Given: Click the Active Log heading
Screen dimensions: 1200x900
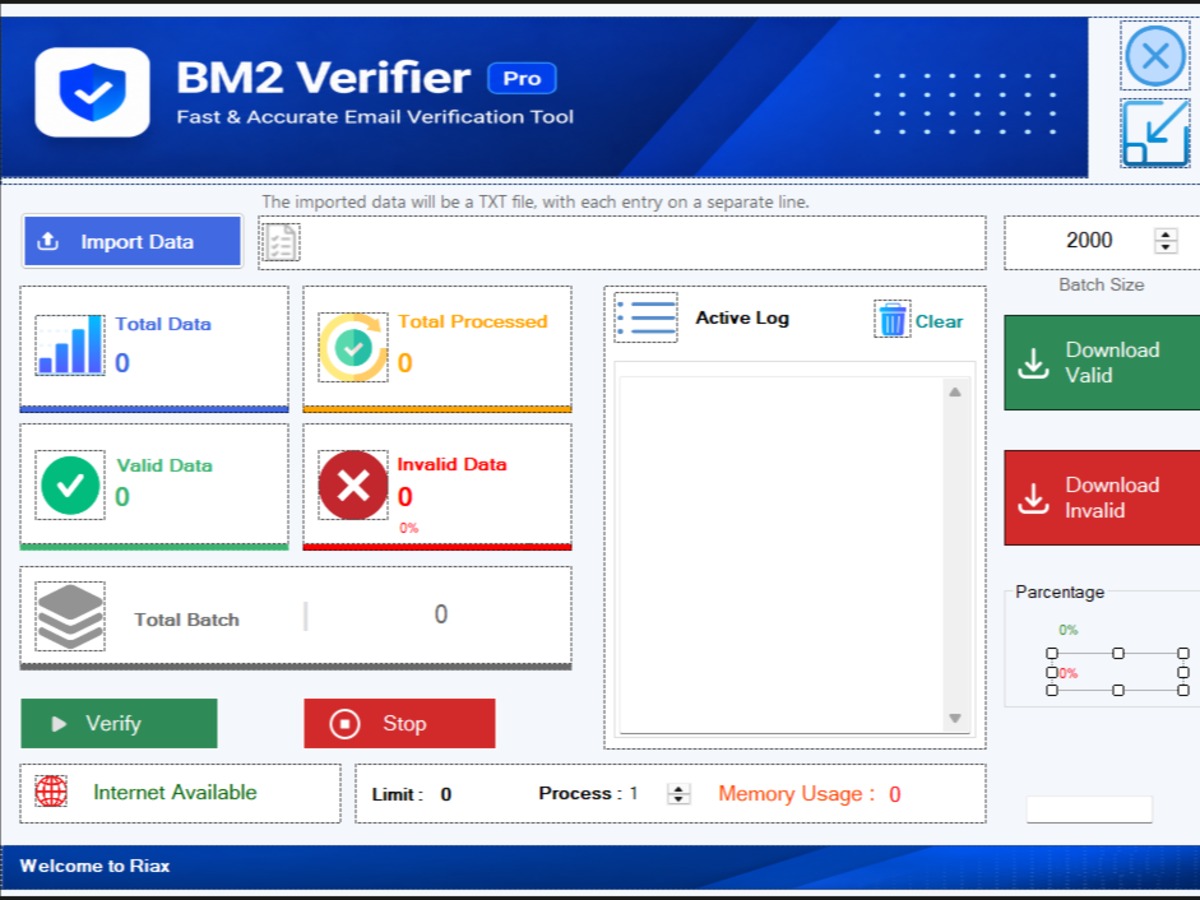Looking at the screenshot, I should click(742, 318).
